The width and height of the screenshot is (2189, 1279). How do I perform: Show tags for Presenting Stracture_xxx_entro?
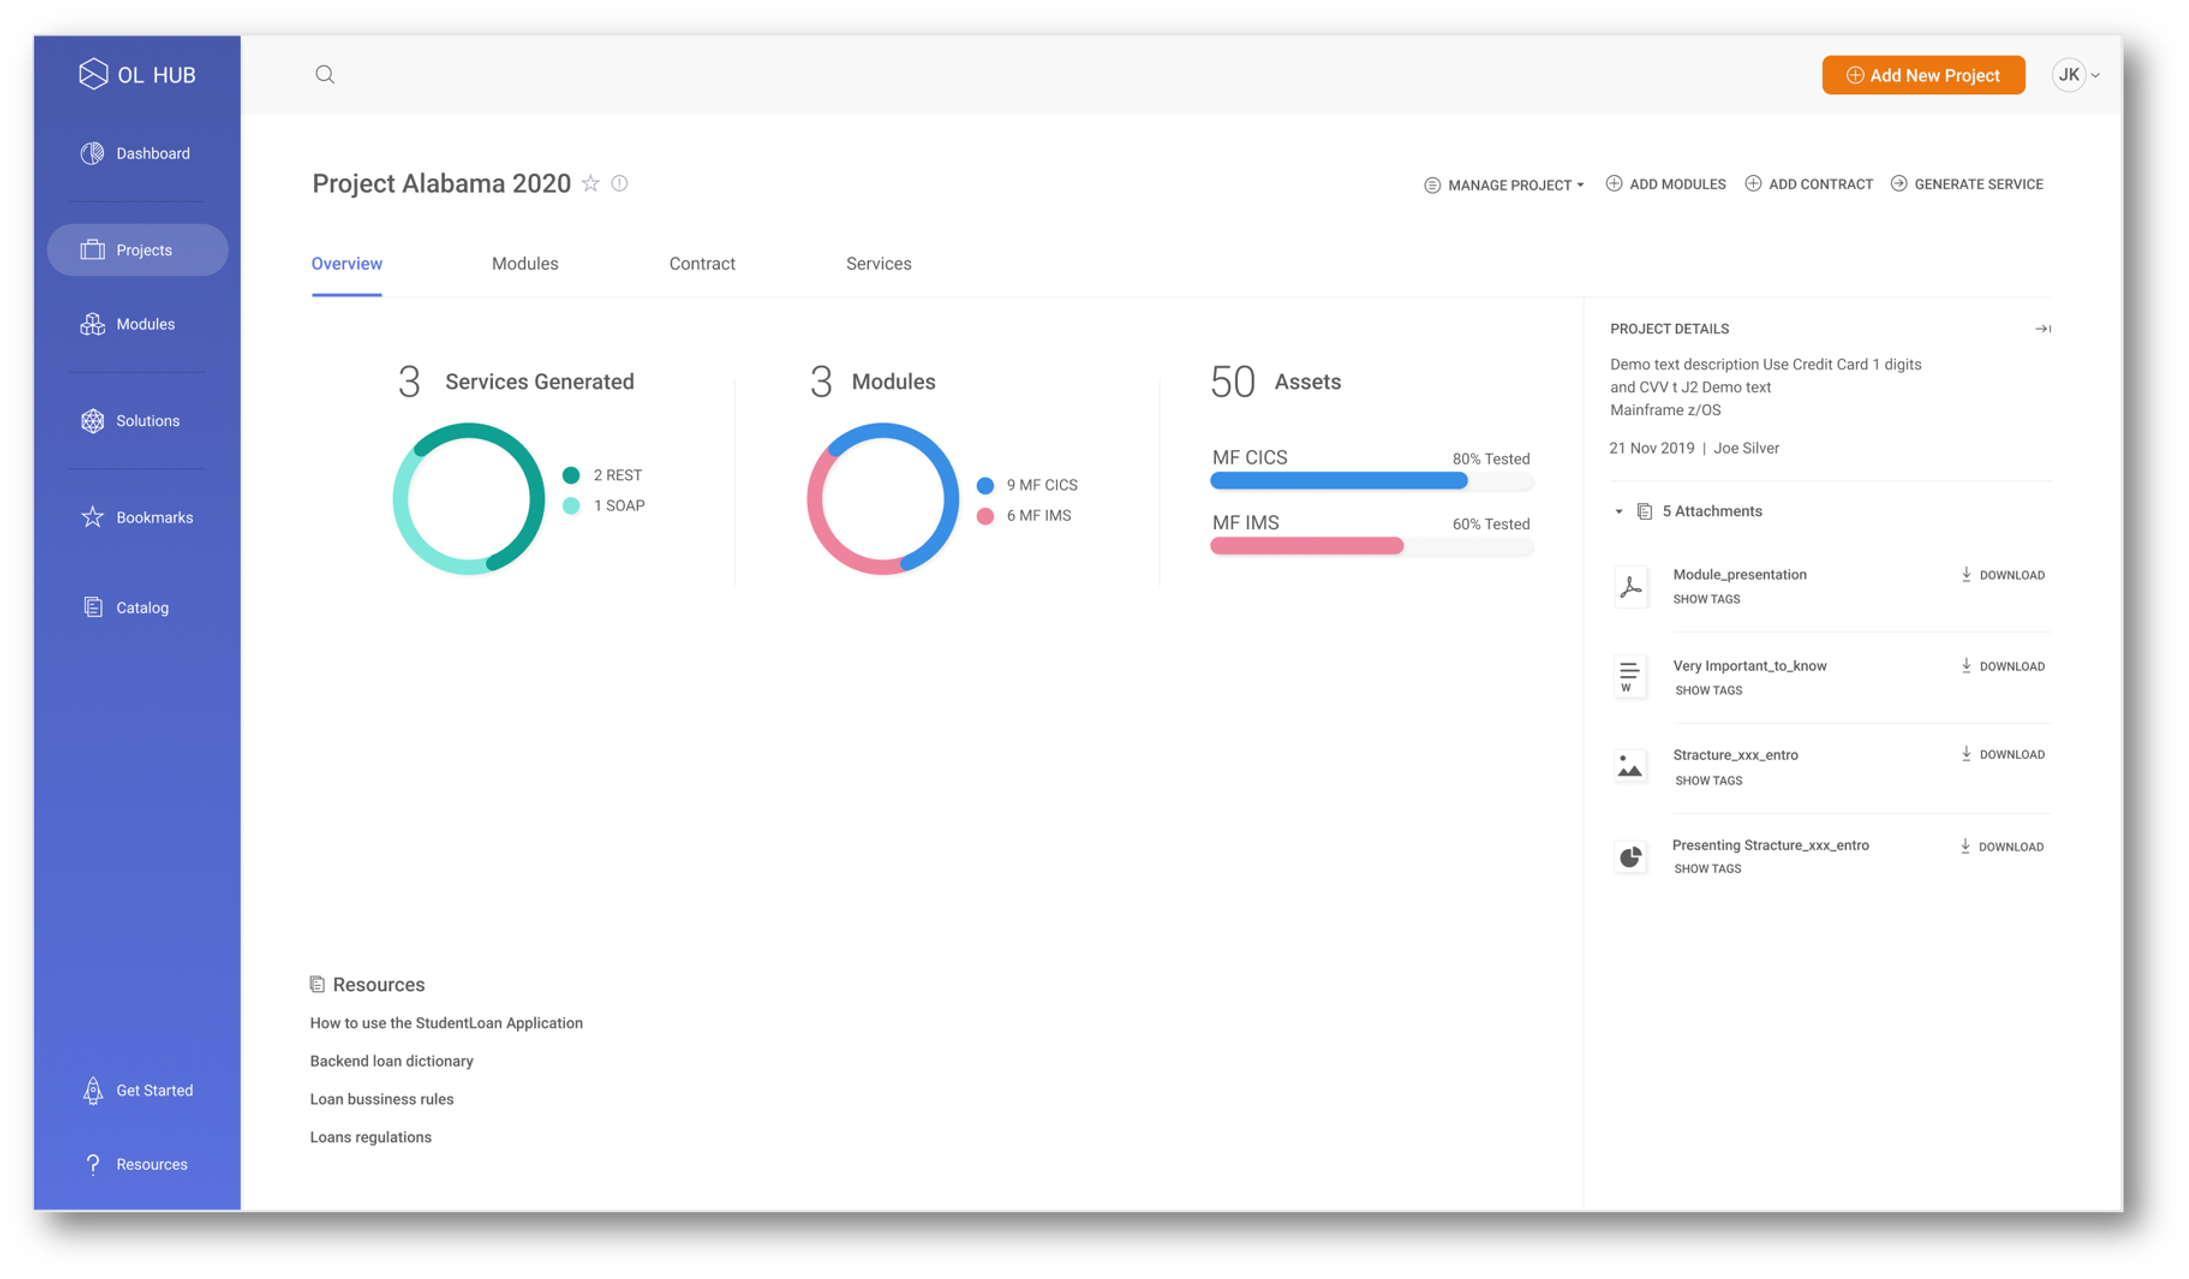coord(1707,869)
